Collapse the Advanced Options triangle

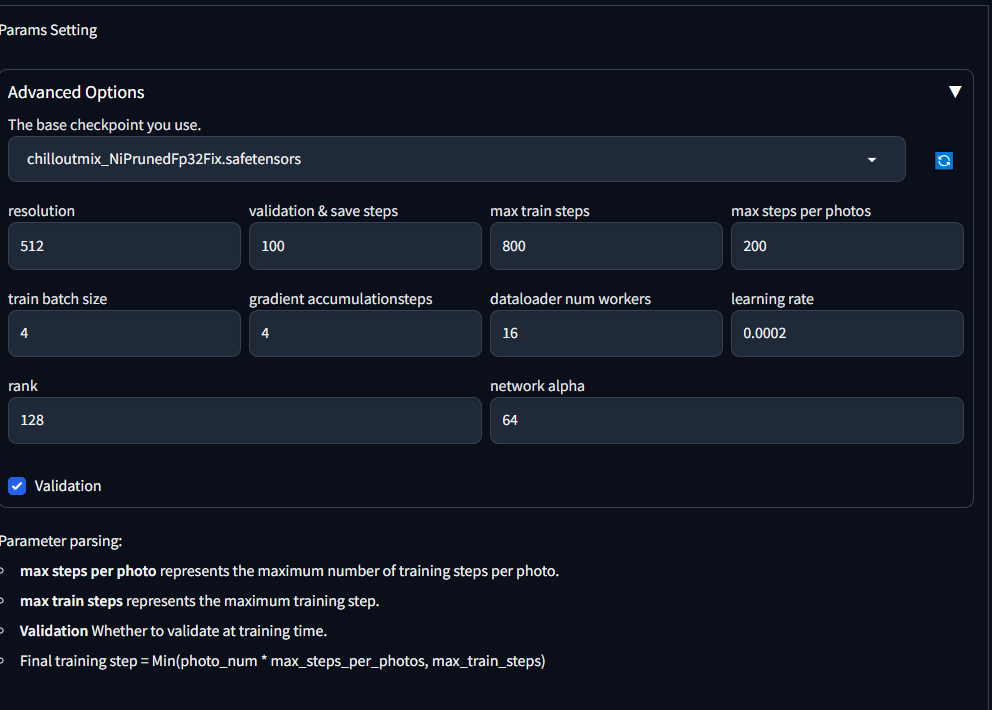pyautogui.click(x=955, y=92)
